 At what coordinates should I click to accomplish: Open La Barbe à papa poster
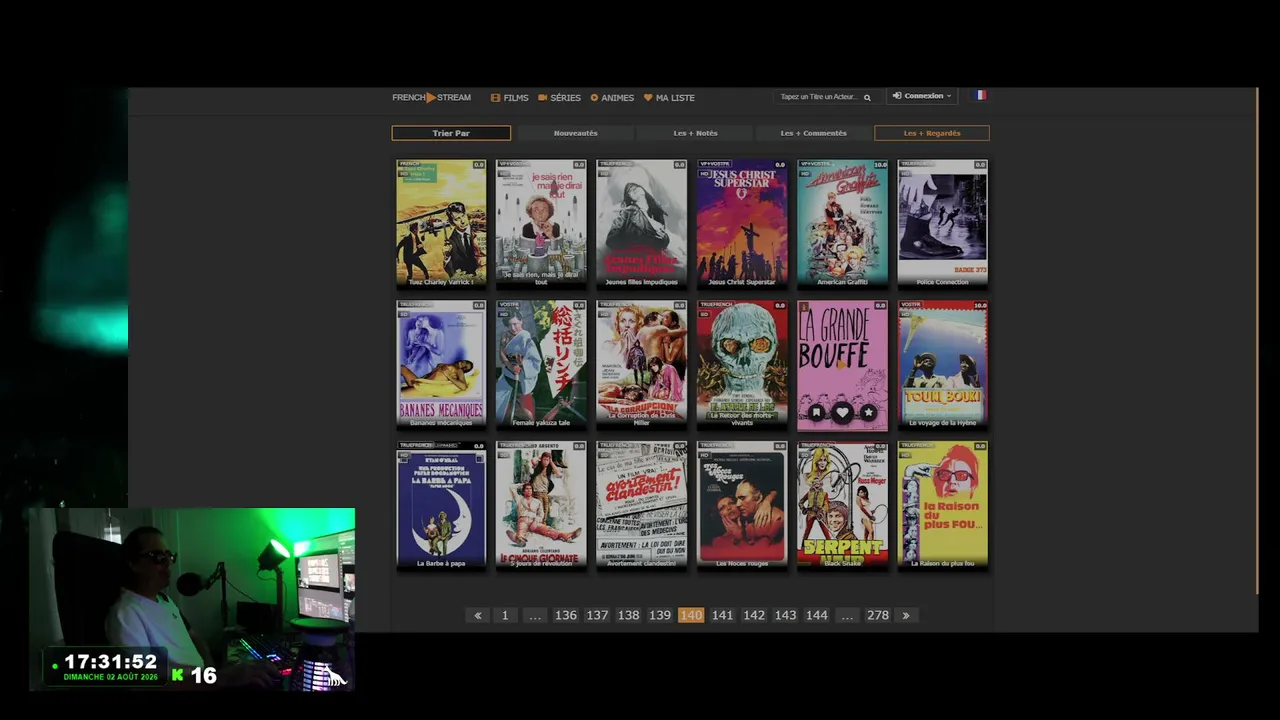[x=441, y=505]
